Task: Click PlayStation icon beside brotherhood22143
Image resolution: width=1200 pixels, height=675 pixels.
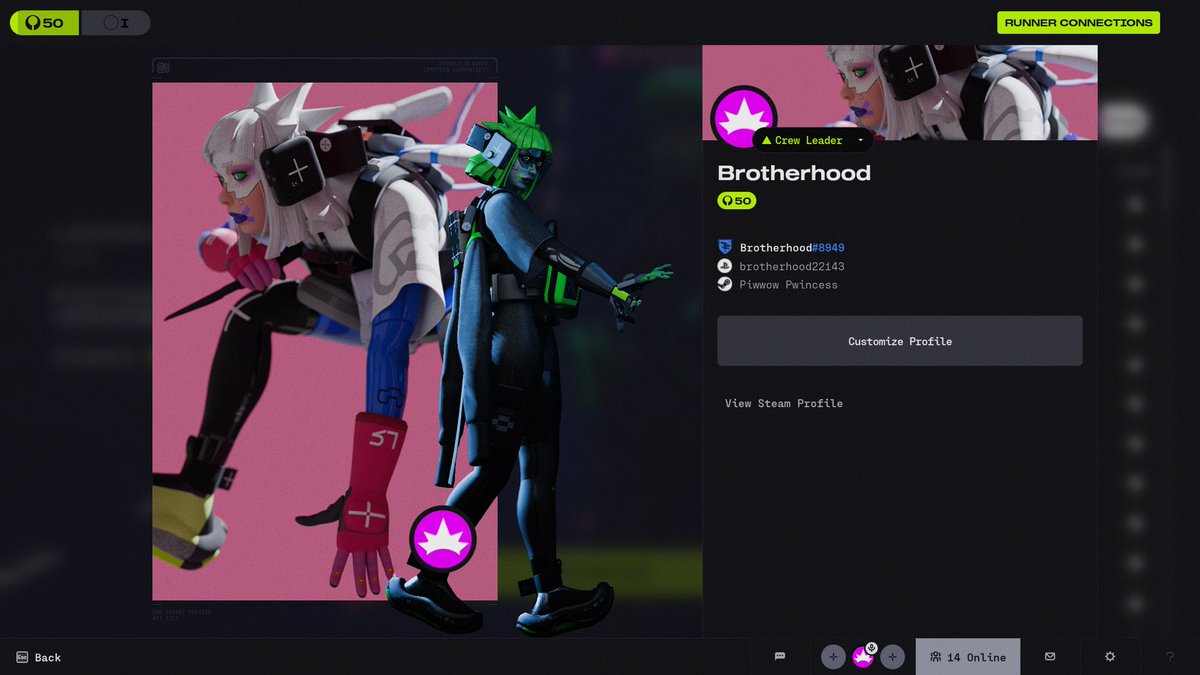Action: pos(725,266)
